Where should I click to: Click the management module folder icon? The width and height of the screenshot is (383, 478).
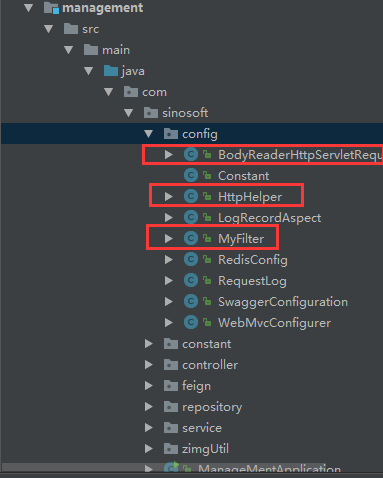click(x=51, y=8)
